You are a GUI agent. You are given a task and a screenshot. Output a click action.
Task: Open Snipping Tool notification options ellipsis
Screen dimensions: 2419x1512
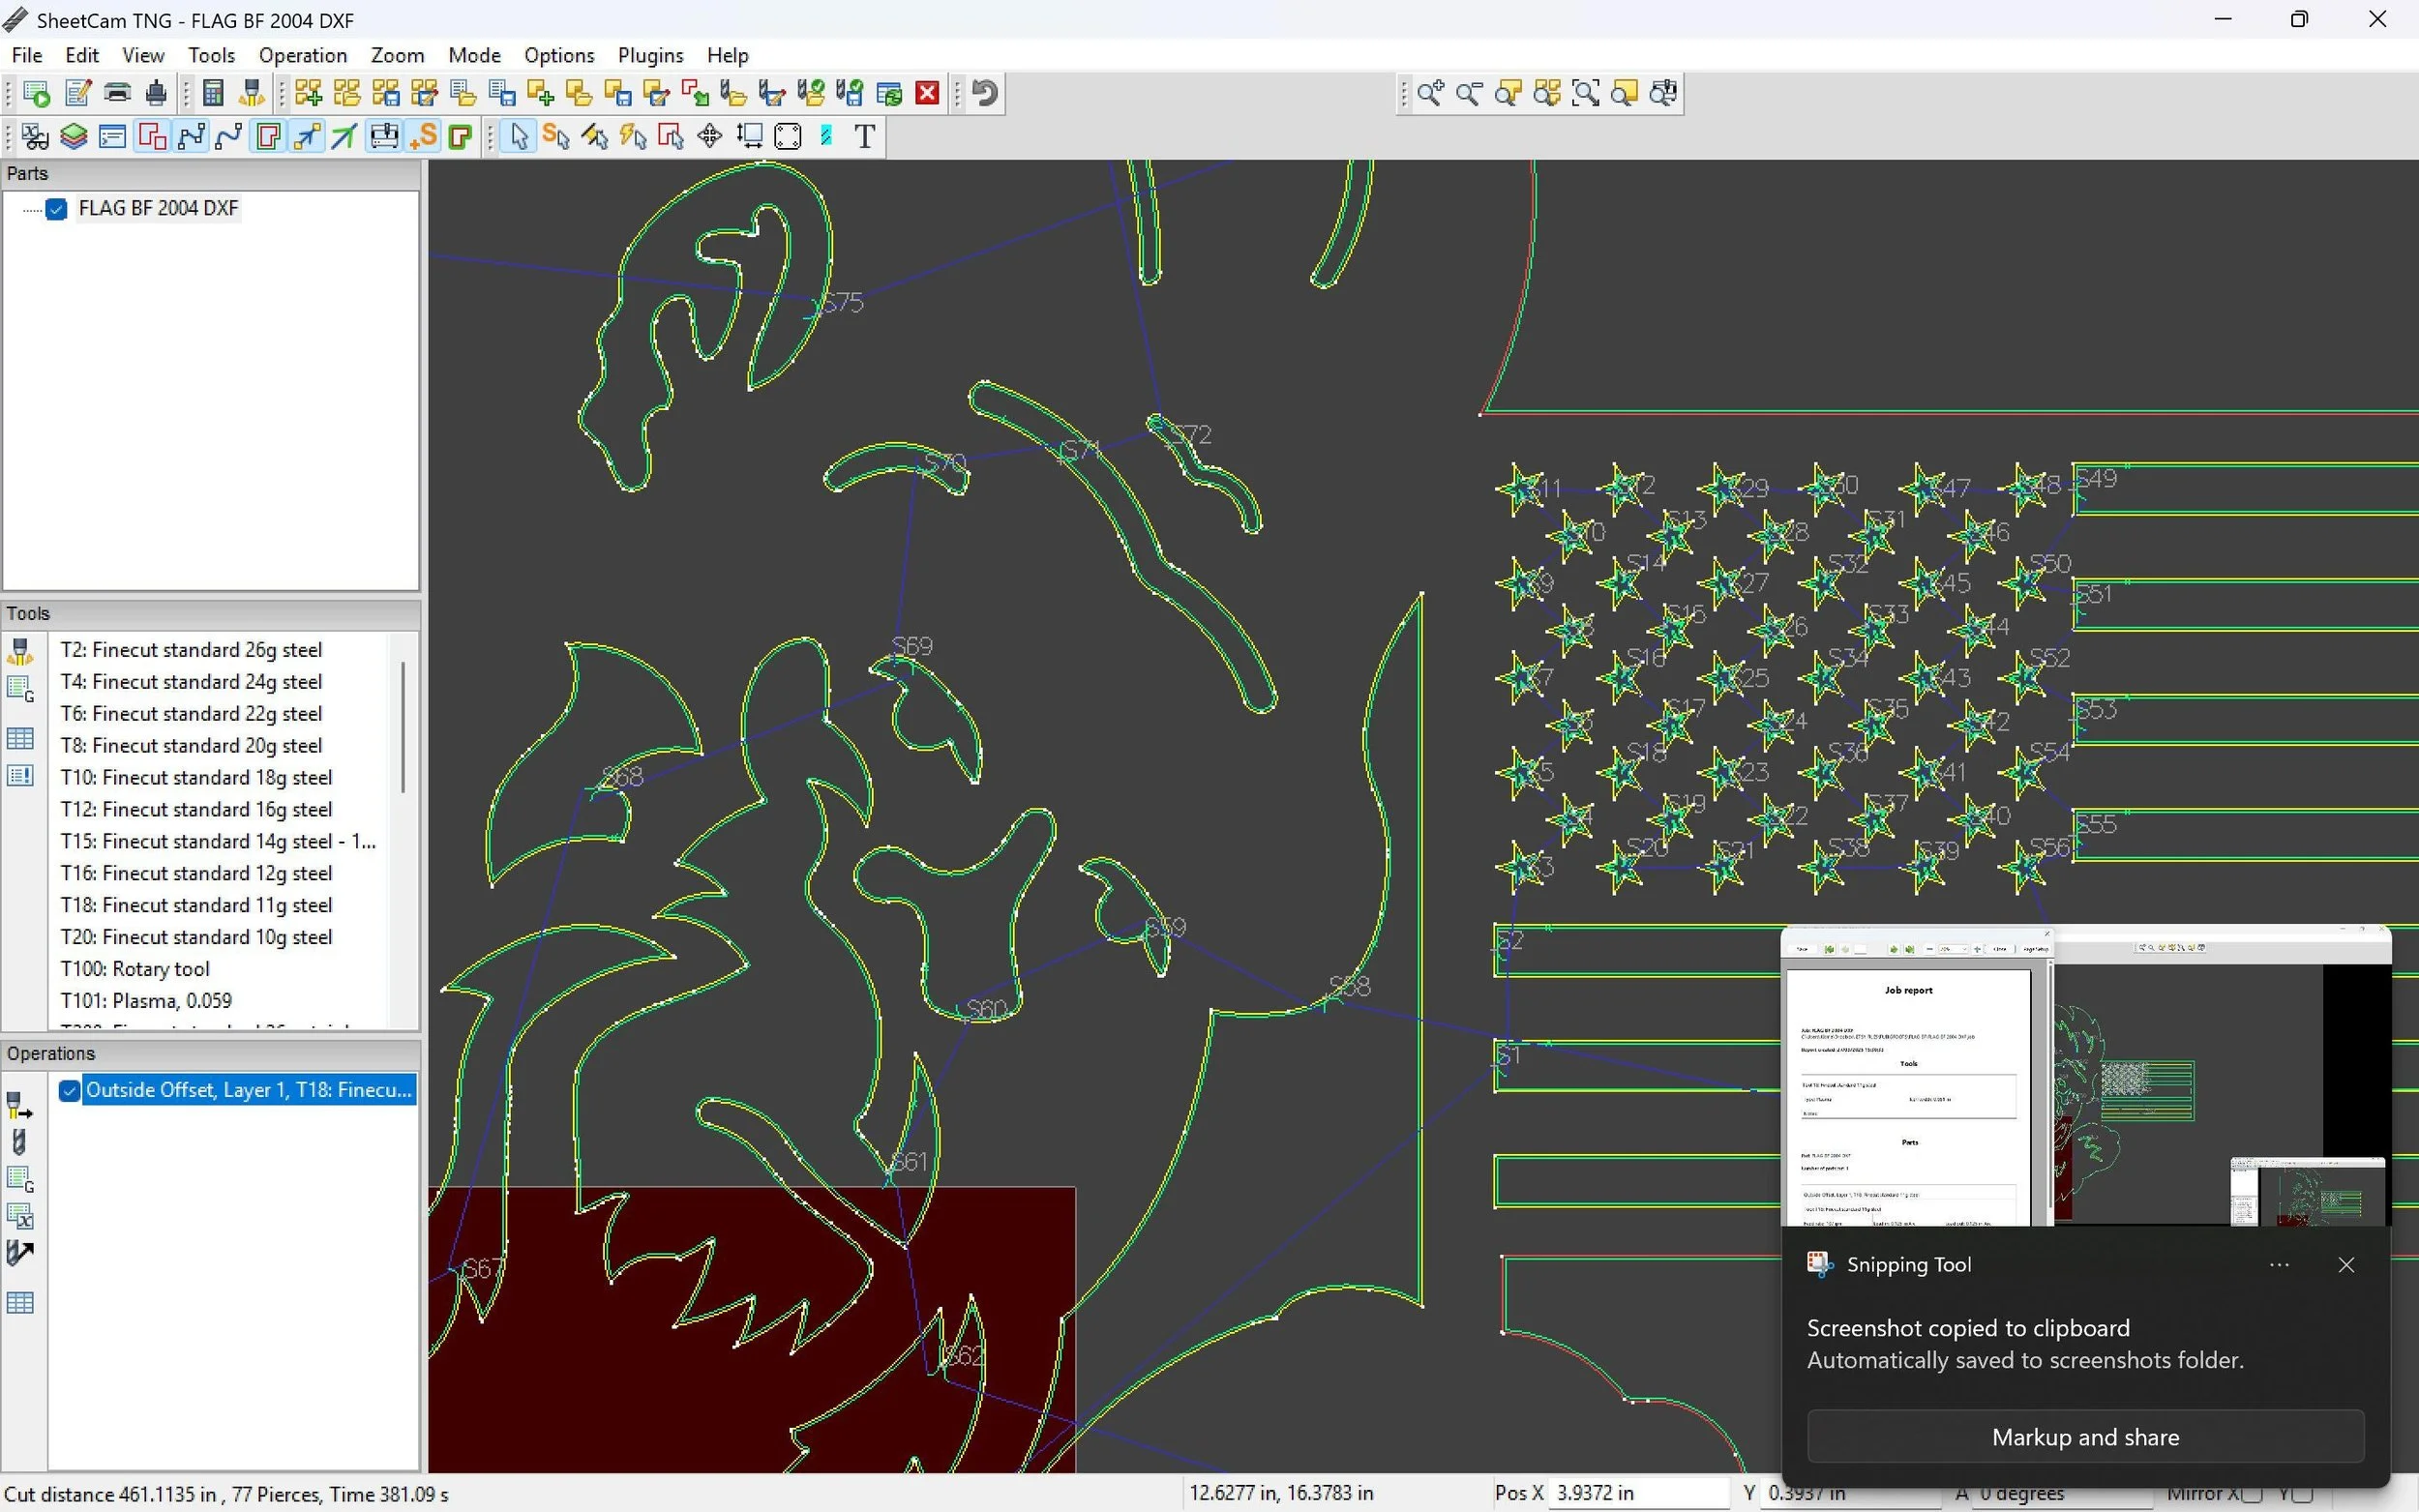tap(2279, 1265)
